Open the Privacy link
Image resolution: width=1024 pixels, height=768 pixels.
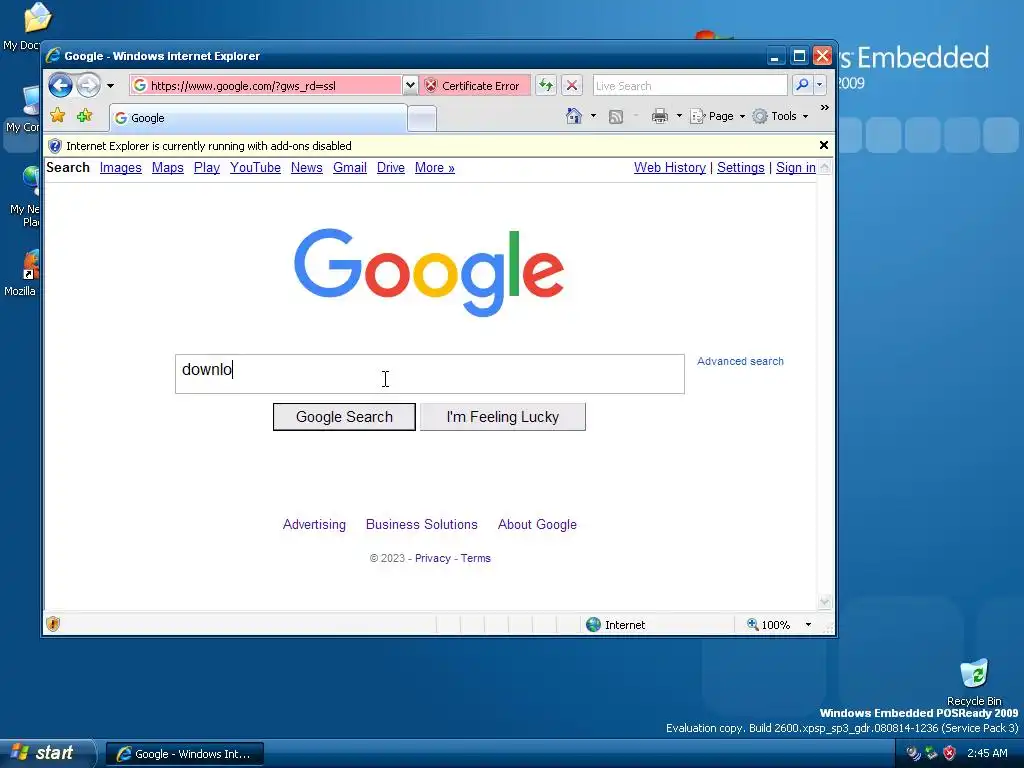click(432, 558)
